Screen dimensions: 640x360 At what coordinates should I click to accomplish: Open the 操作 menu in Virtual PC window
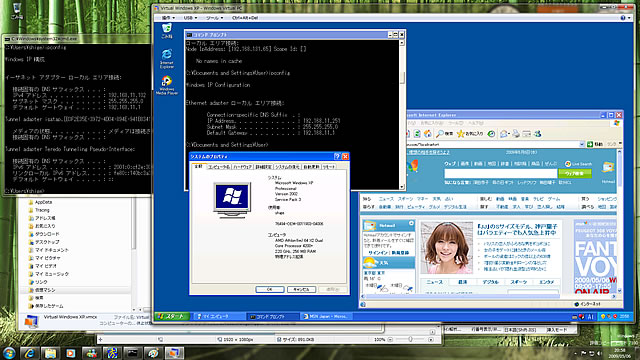tap(168, 18)
